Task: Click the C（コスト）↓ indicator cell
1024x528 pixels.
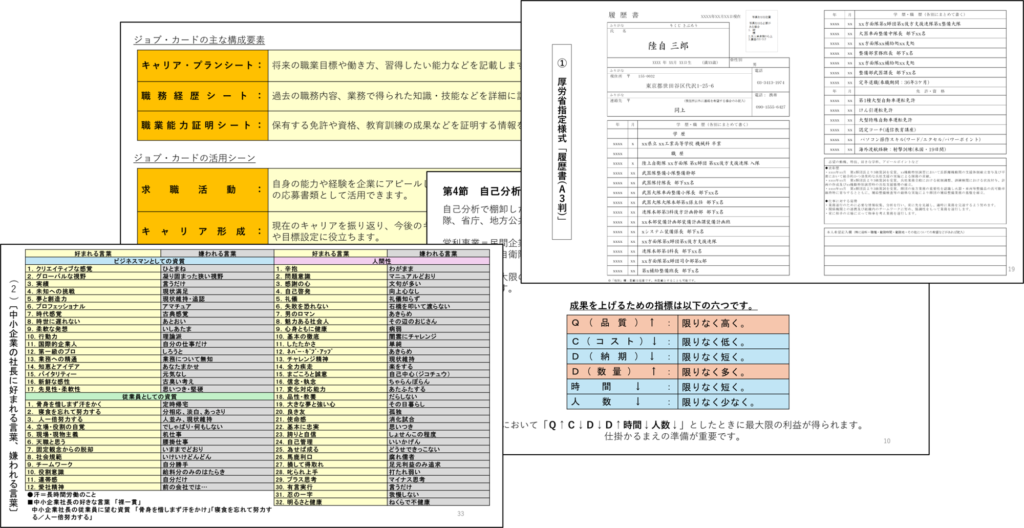Action: pos(623,342)
